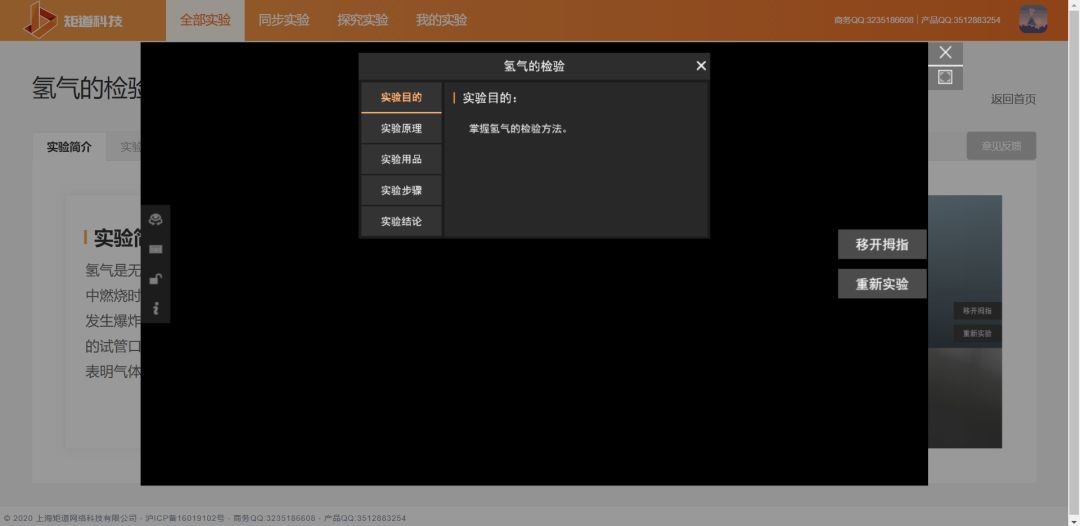The width and height of the screenshot is (1080, 526).
Task: Close the 氢气的检验 info dialog
Action: (x=701, y=66)
